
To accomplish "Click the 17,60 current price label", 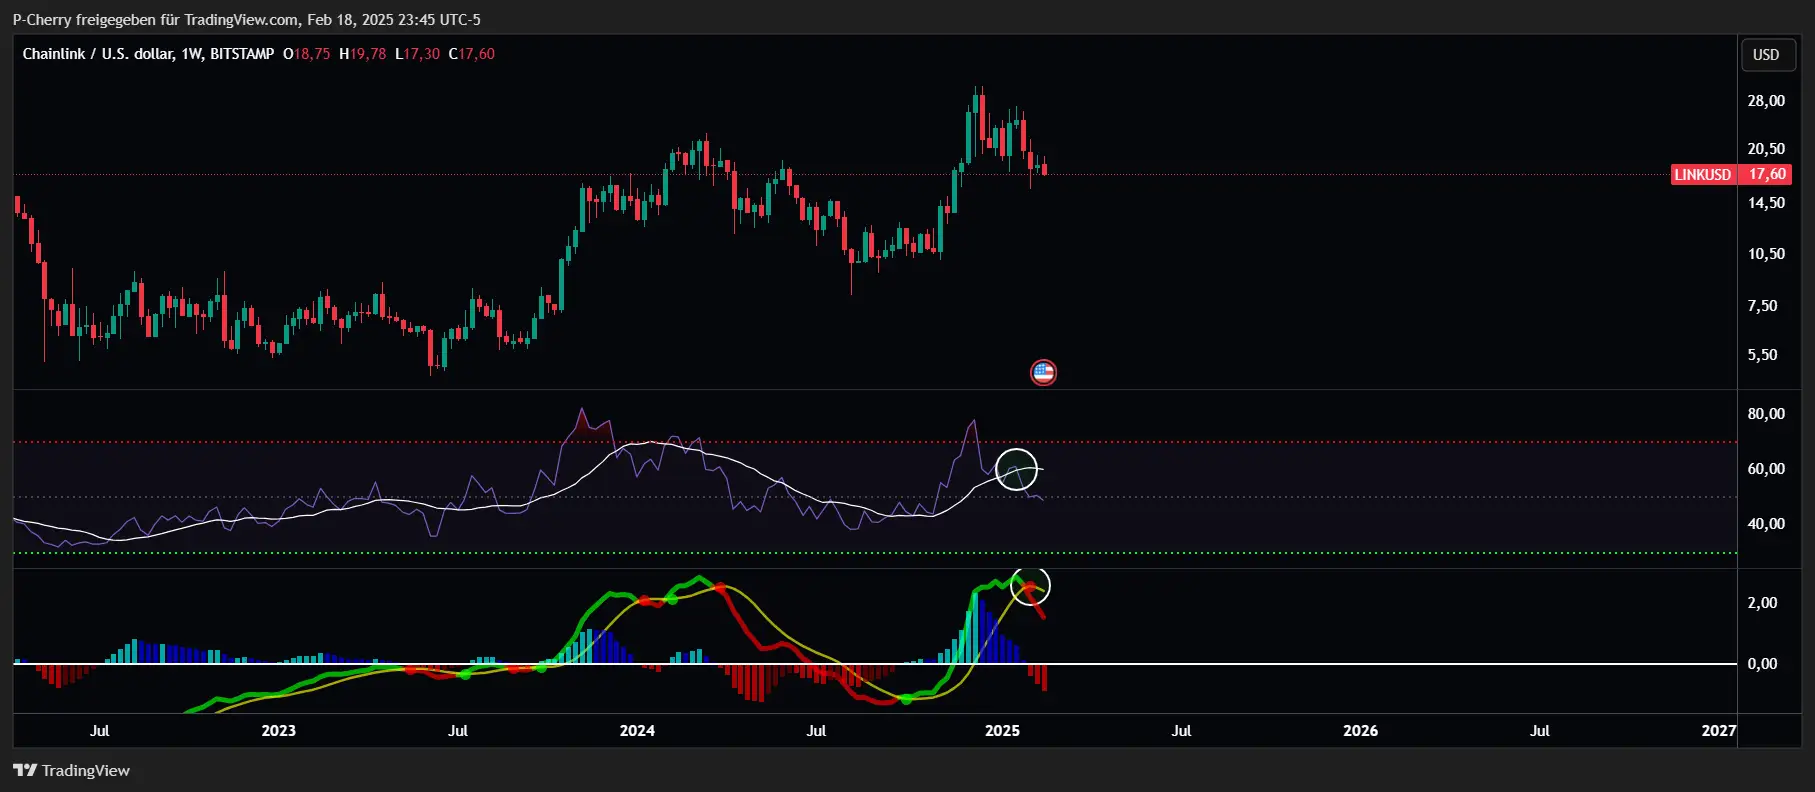I will (x=1766, y=175).
